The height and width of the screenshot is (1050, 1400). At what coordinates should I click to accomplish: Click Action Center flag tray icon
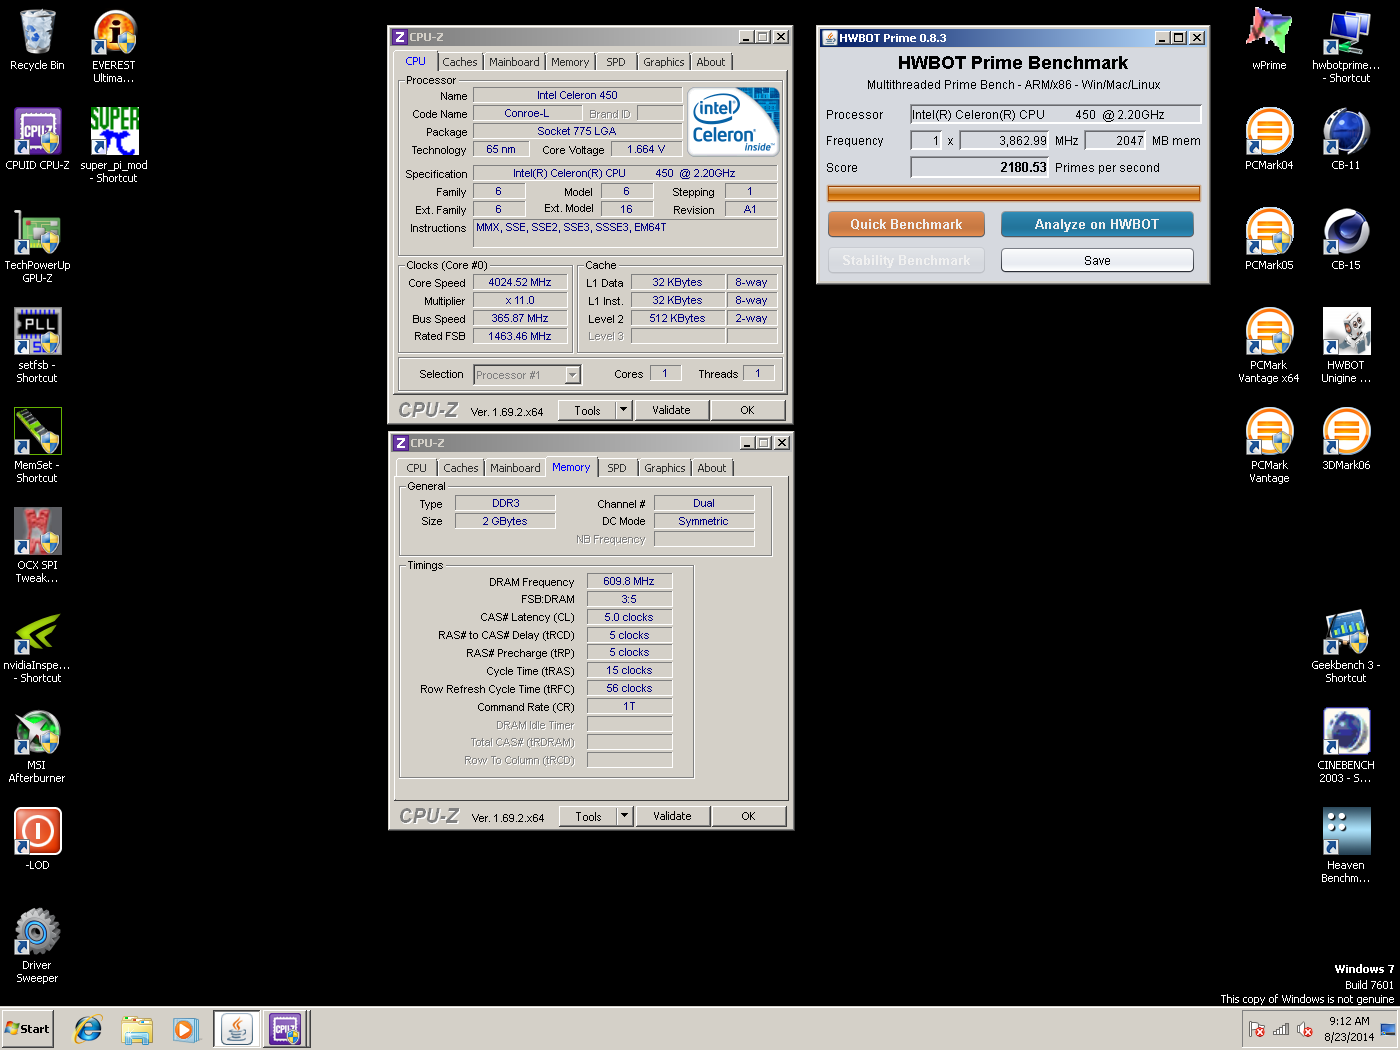coord(1257,1030)
